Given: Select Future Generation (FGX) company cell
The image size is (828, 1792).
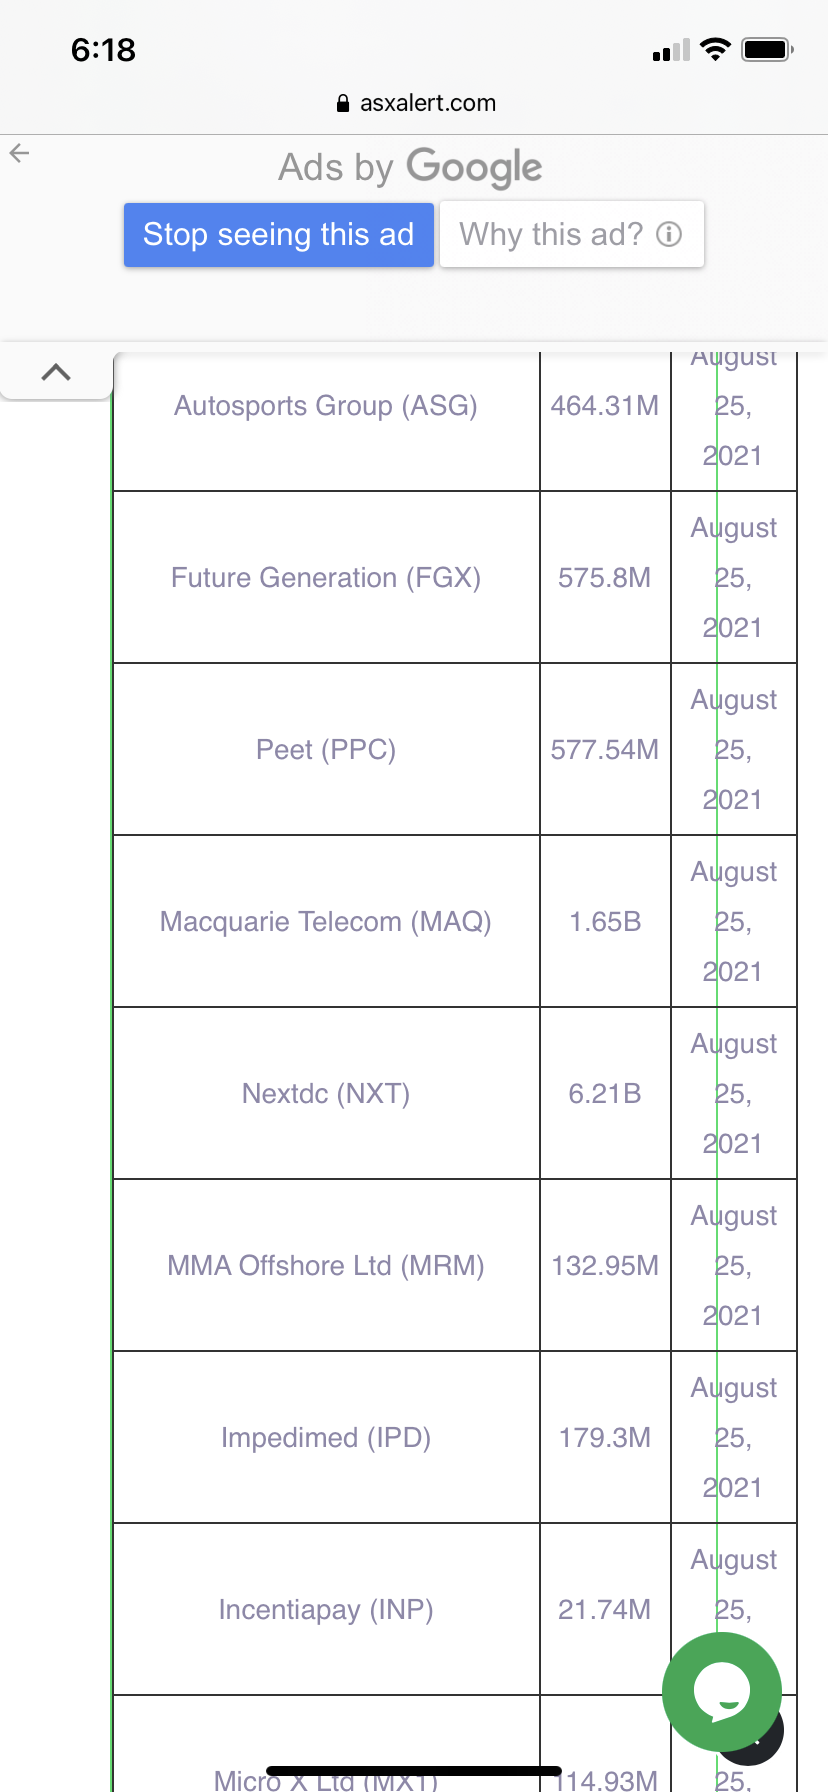Looking at the screenshot, I should coord(326,578).
